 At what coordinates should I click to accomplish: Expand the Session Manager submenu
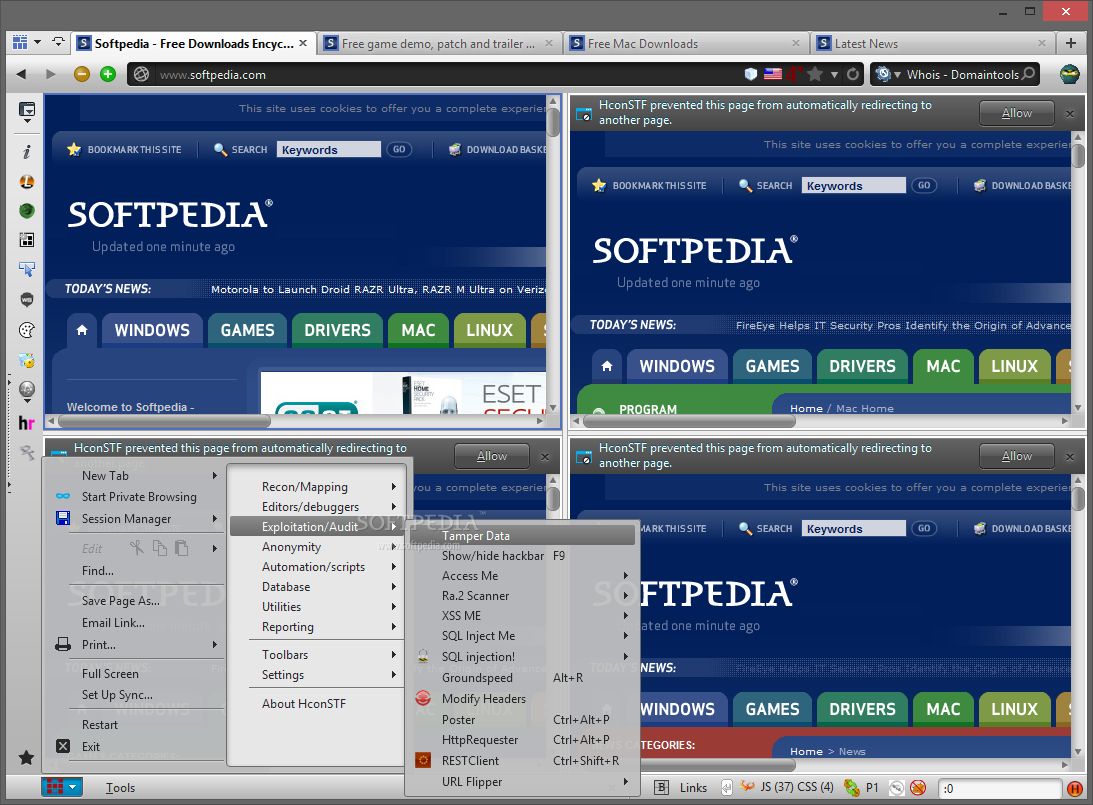click(x=139, y=519)
